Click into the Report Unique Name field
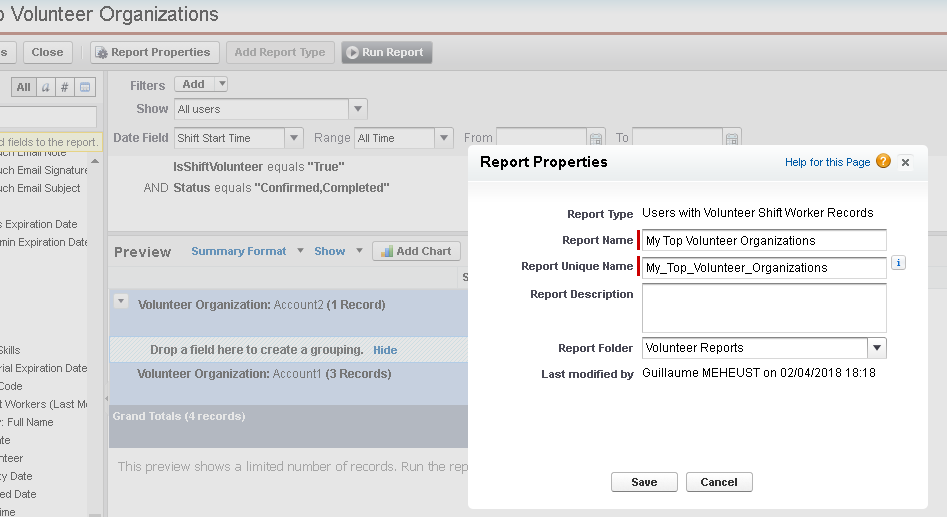This screenshot has width=947, height=517. pyautogui.click(x=763, y=268)
